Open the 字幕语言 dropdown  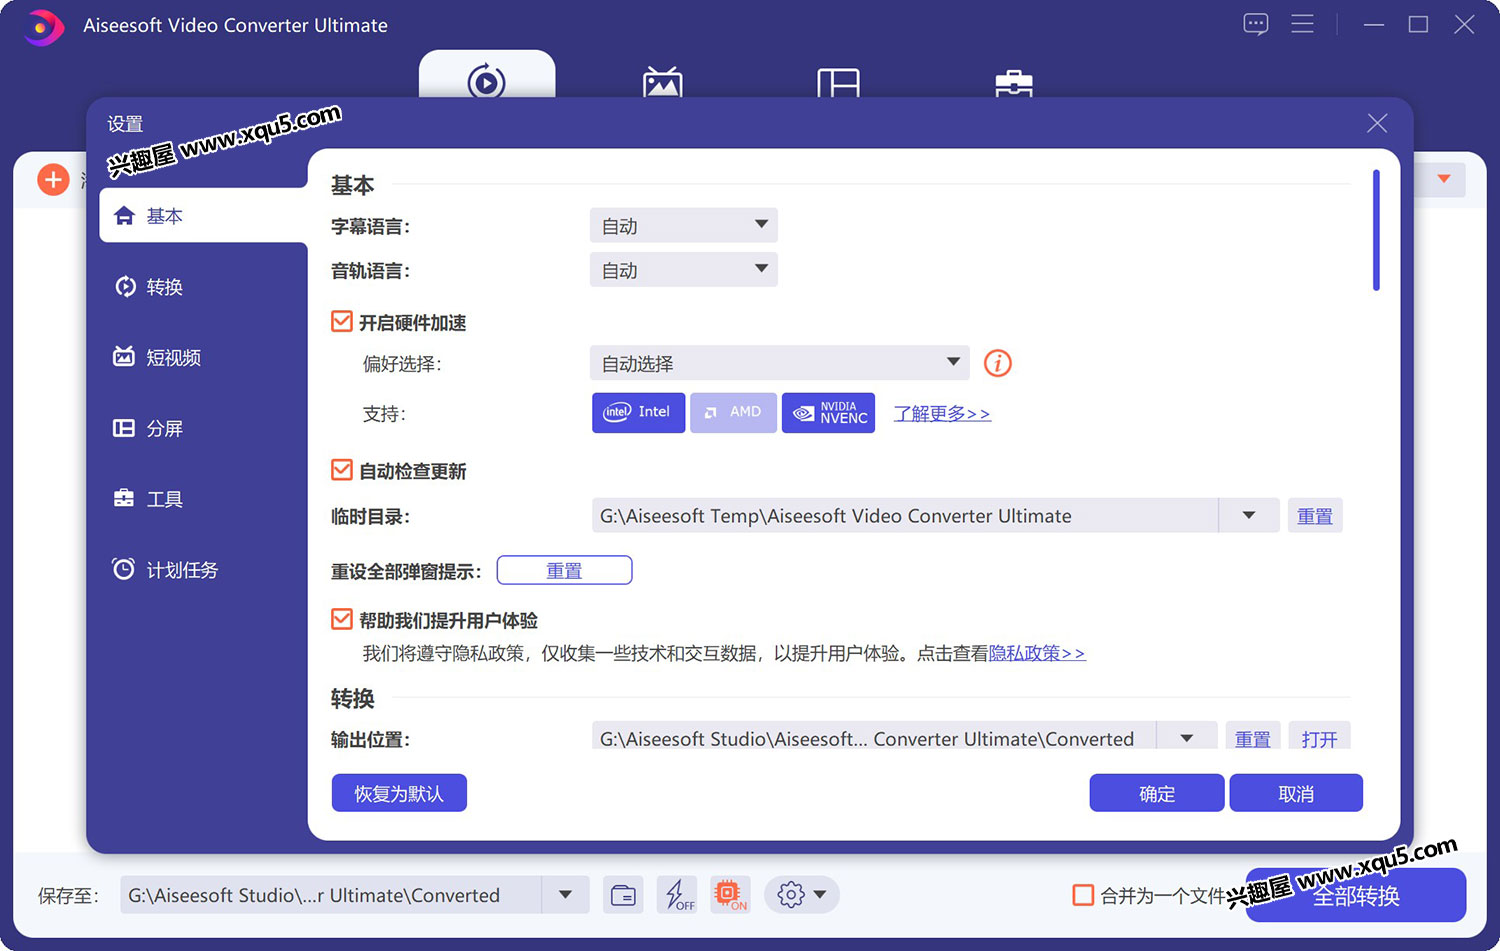pyautogui.click(x=684, y=225)
